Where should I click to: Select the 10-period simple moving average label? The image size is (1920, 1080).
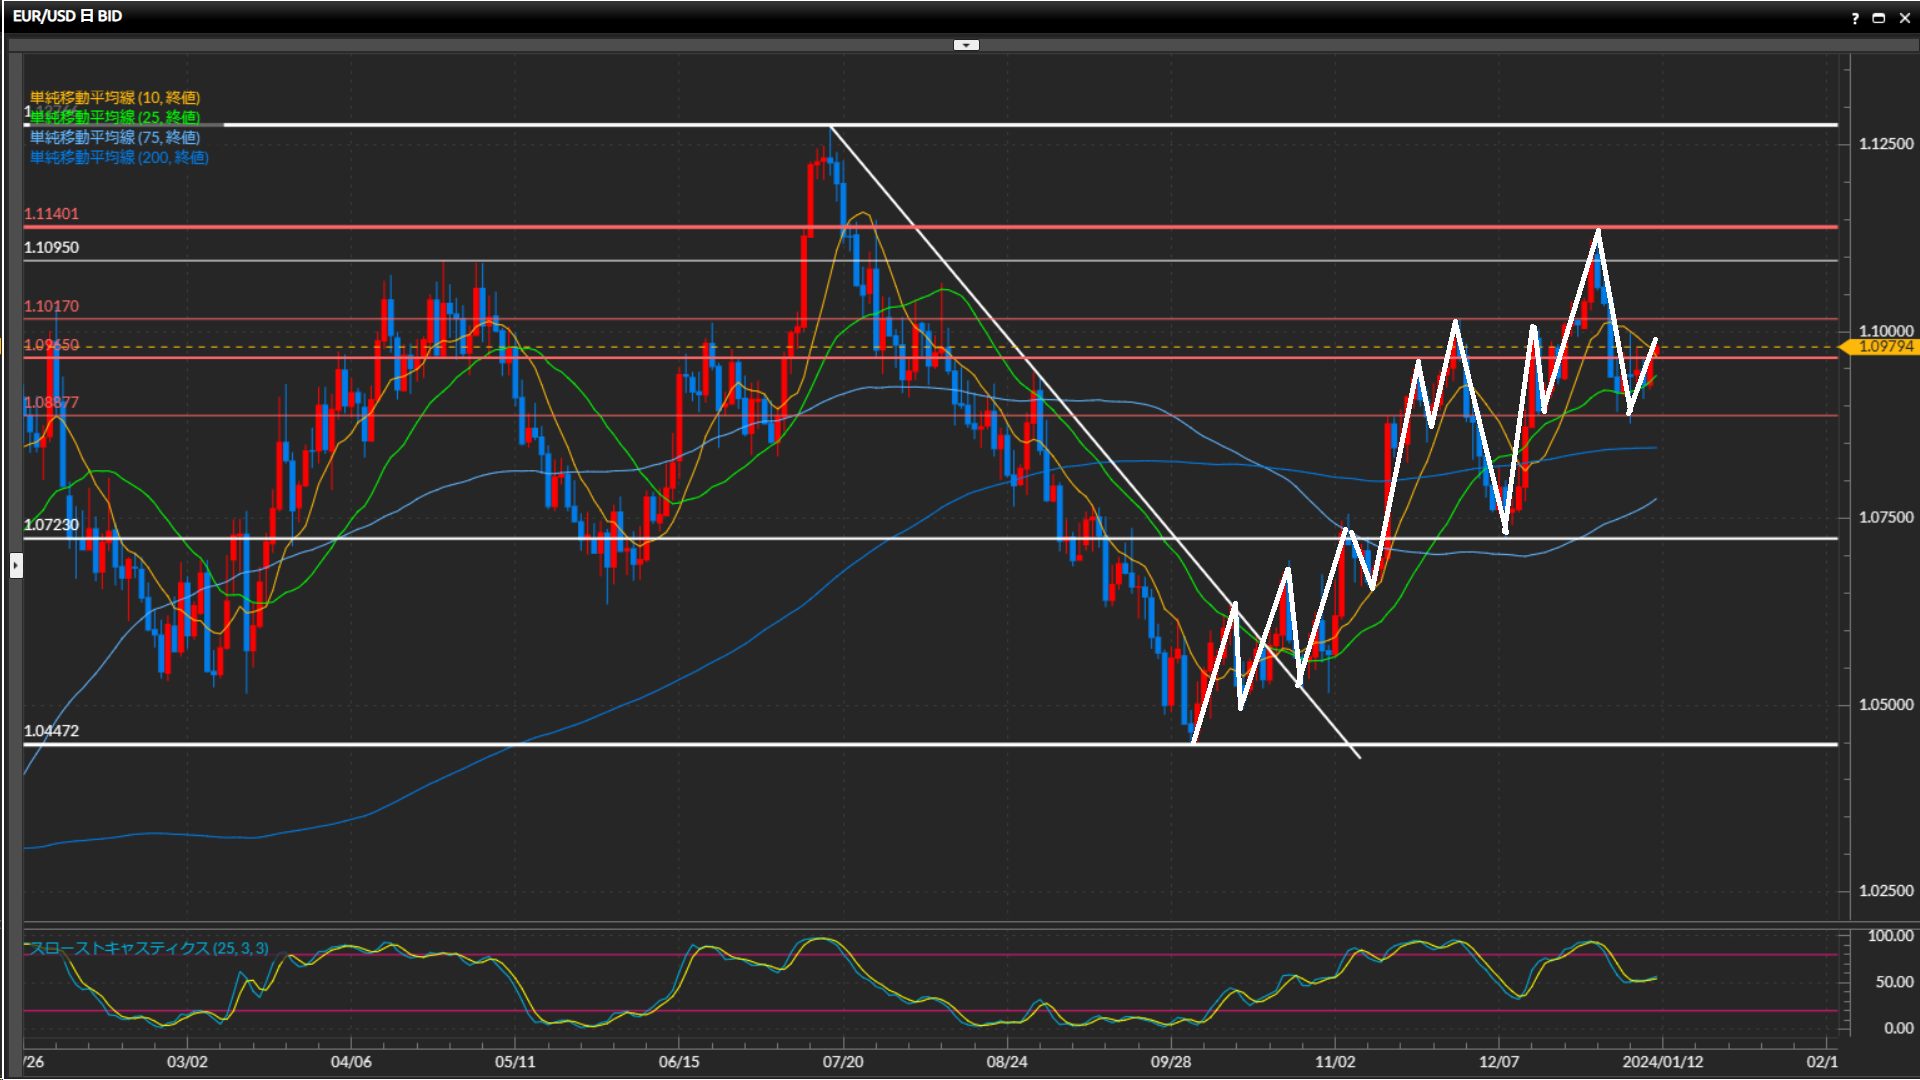tap(115, 97)
